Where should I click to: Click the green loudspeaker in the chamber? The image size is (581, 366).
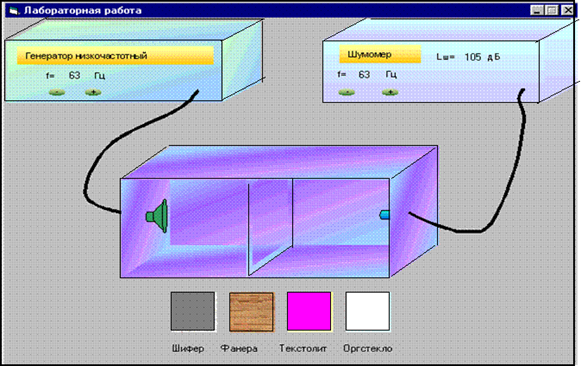tap(157, 216)
